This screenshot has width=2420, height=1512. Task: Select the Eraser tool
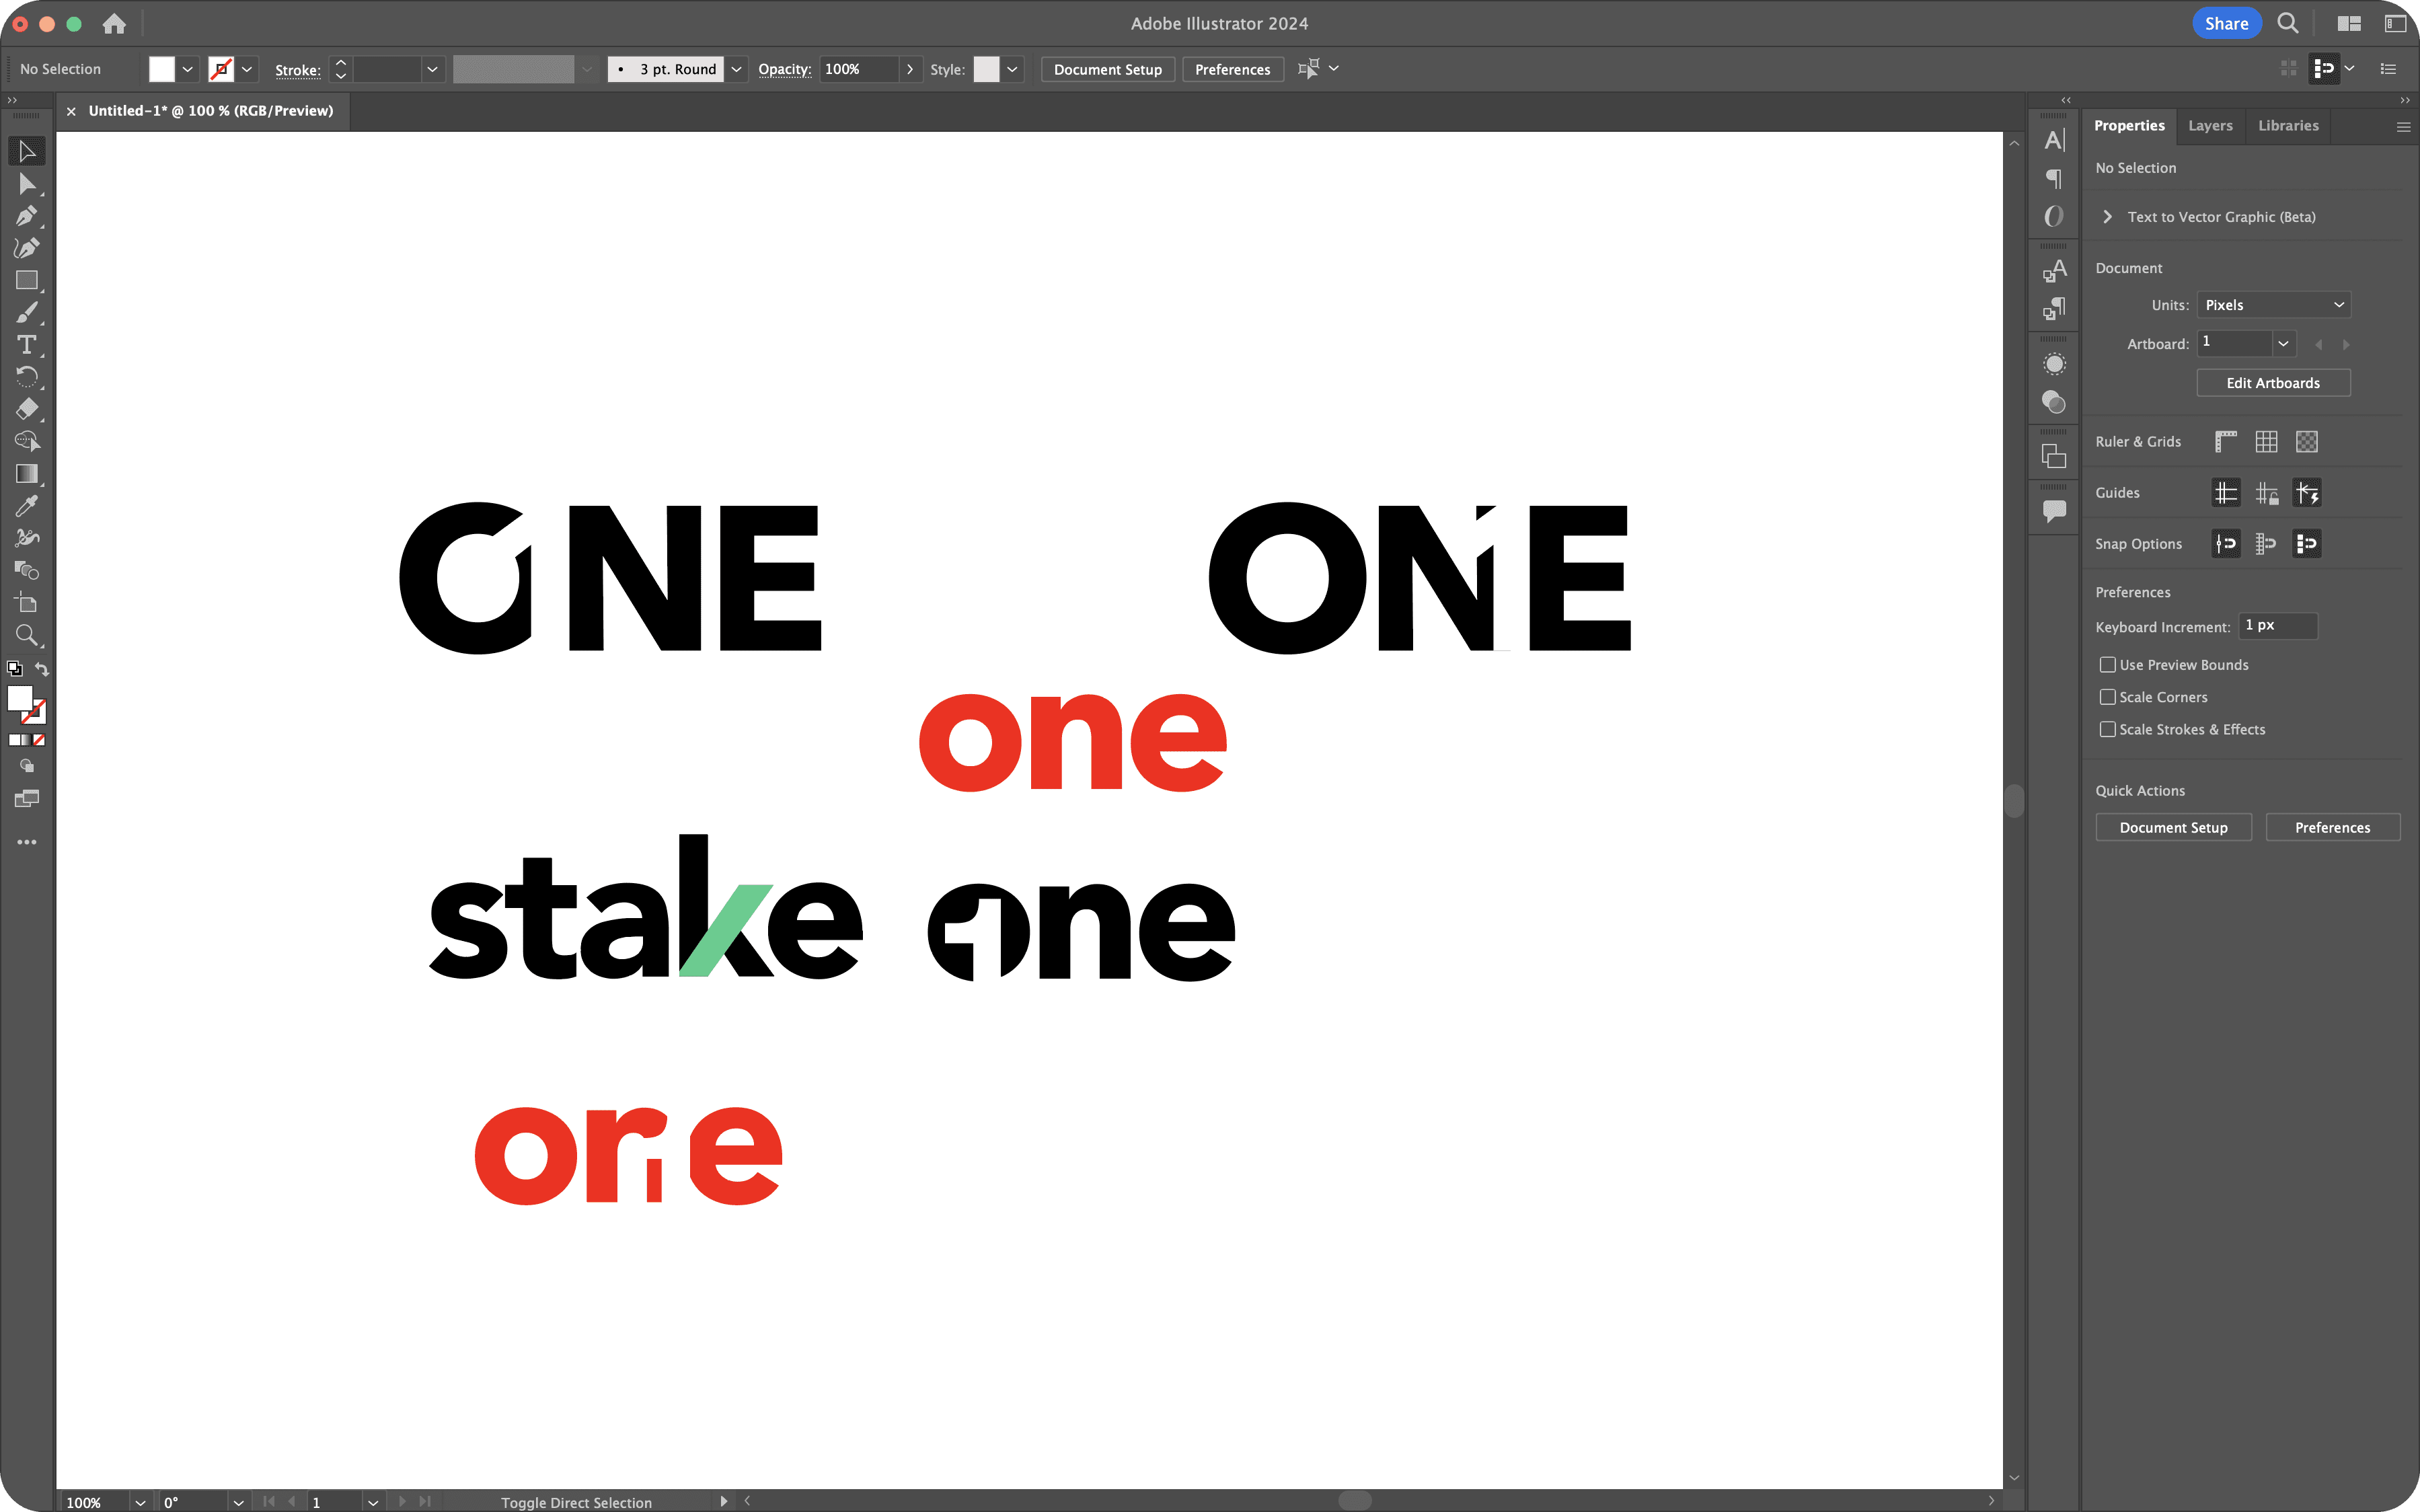pyautogui.click(x=27, y=409)
